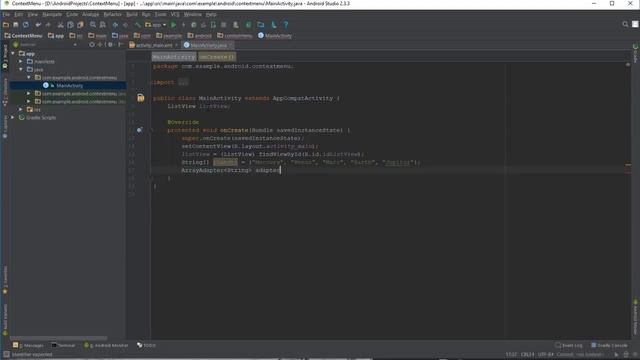Expand the third com.example.android.contextmenu package
This screenshot has width=640, height=360.
(29, 101)
